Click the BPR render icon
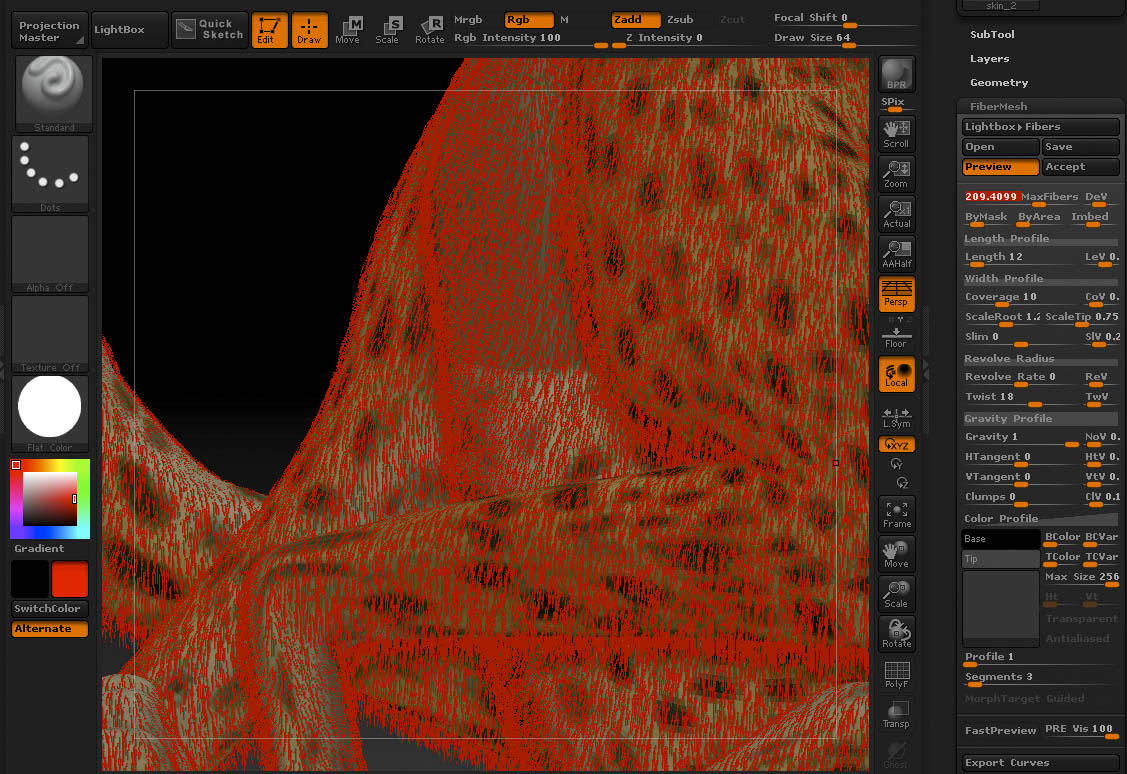Screen dimensions: 1127x774 tap(896, 74)
